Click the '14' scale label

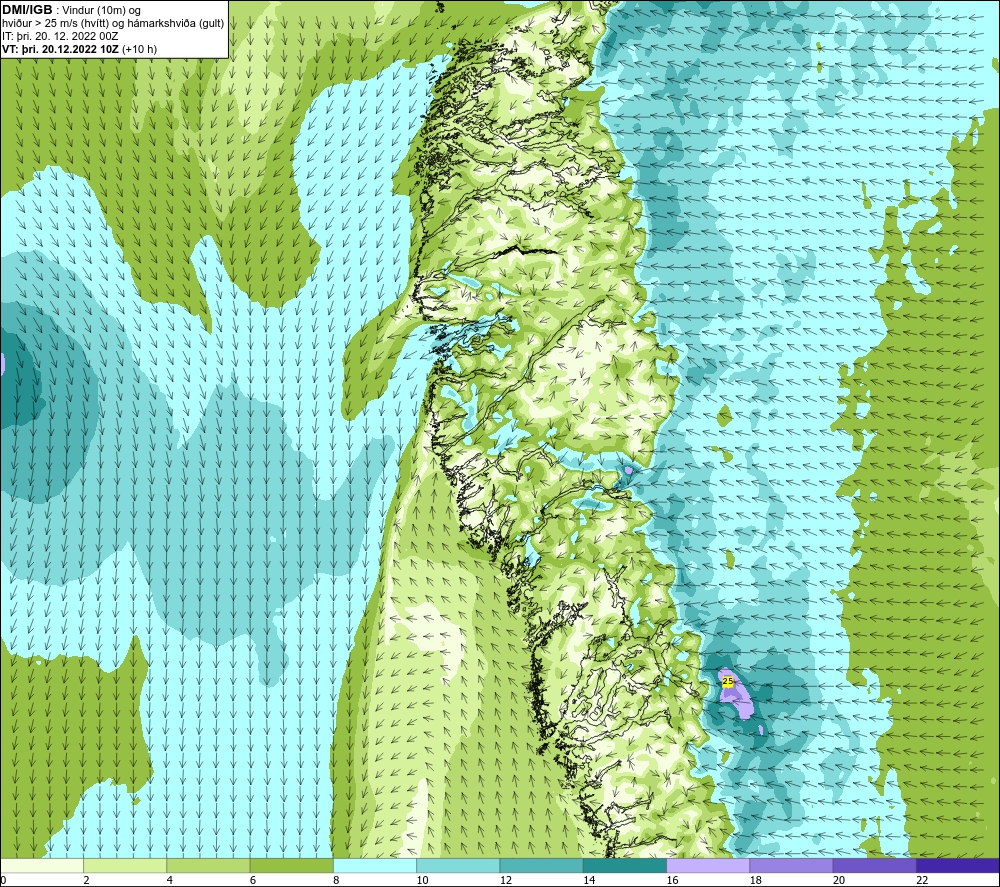[589, 880]
